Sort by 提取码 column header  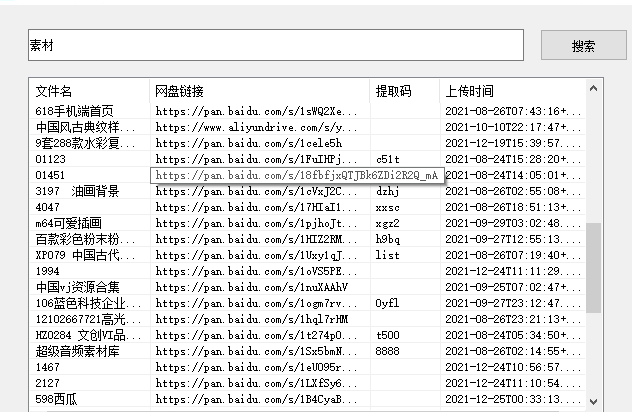pos(404,90)
